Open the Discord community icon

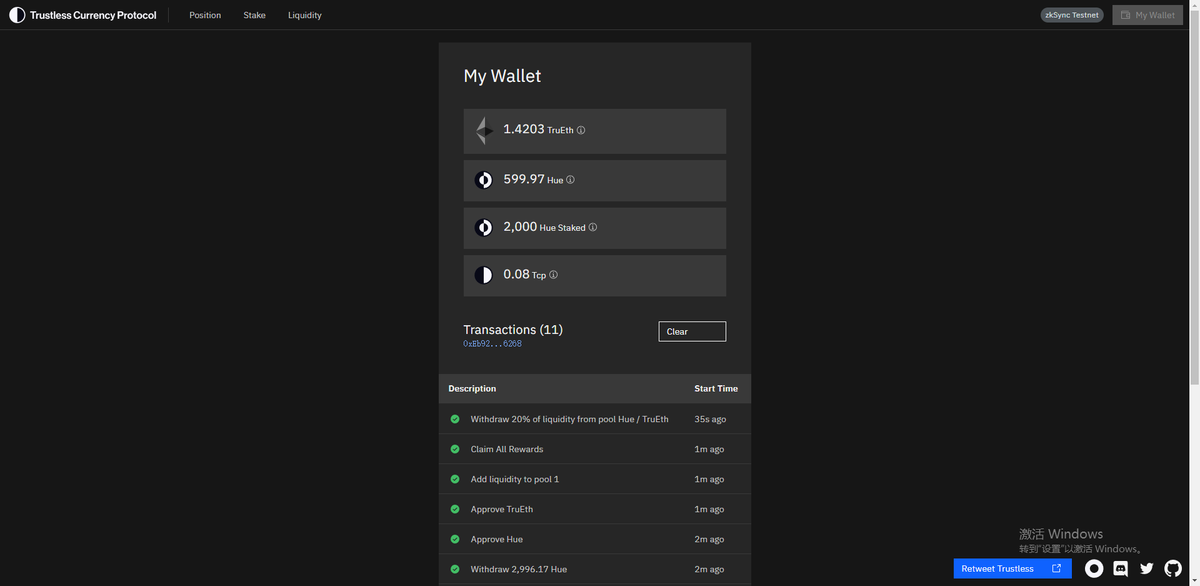pyautogui.click(x=1118, y=567)
